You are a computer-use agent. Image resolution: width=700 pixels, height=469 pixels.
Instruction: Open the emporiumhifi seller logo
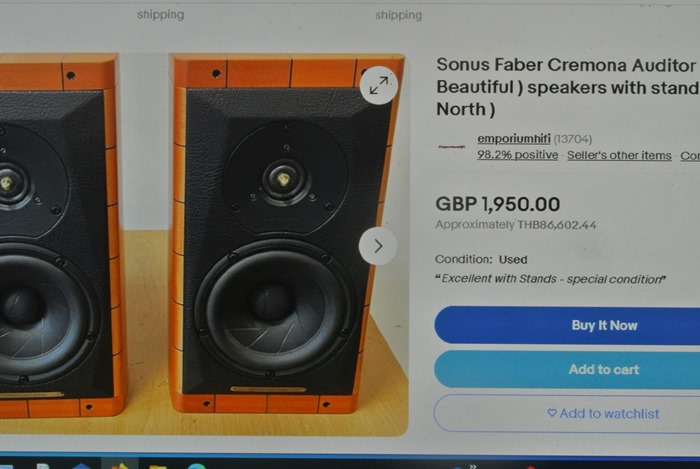click(x=452, y=146)
